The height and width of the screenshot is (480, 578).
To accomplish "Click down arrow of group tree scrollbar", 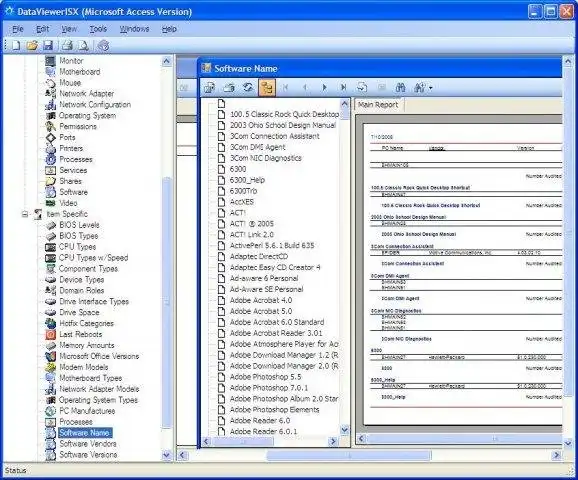I will pos(344,430).
